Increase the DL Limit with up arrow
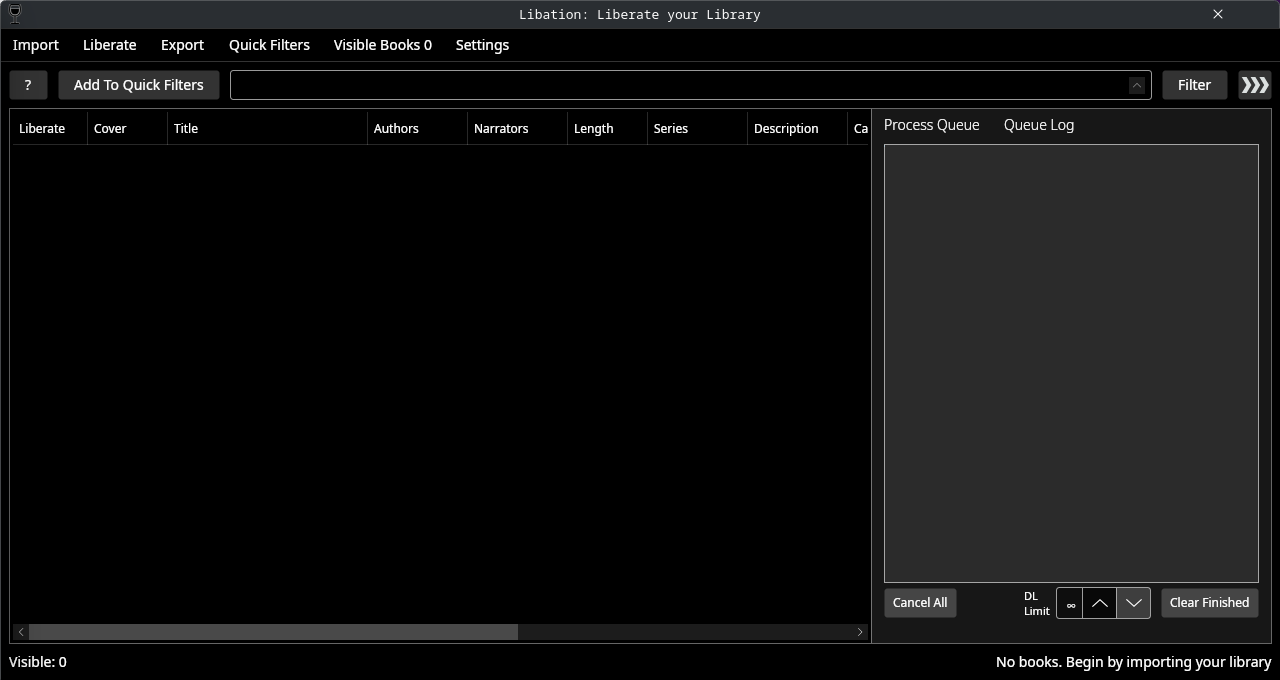Image resolution: width=1280 pixels, height=680 pixels. (x=1099, y=603)
